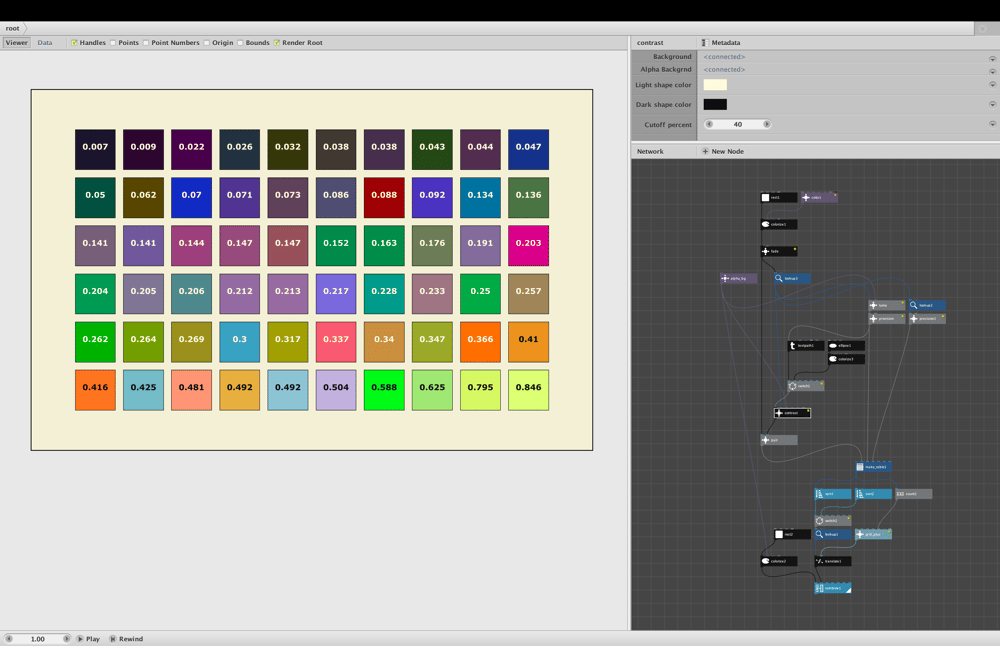Select the pair node
Image resolution: width=1000 pixels, height=646 pixels.
(x=779, y=440)
